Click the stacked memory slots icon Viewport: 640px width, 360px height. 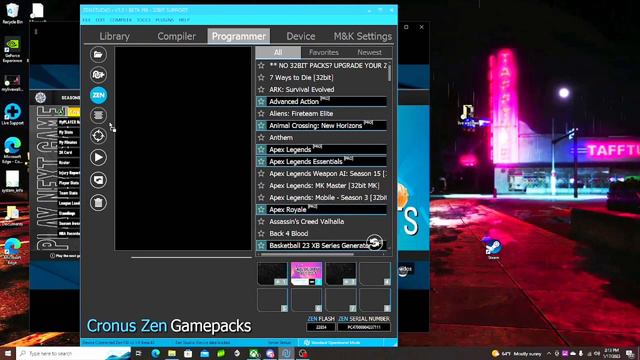[98, 116]
